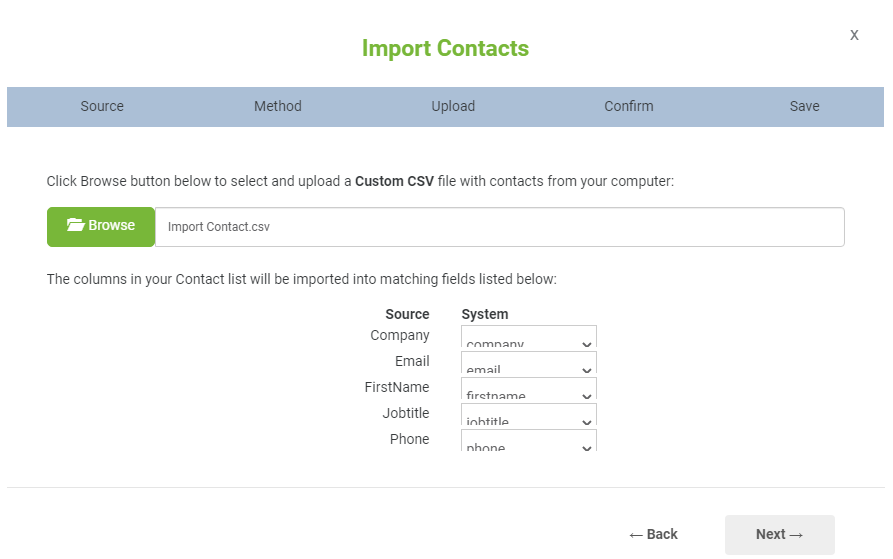Open the company system field dropdown
The image size is (893, 559).
[529, 337]
